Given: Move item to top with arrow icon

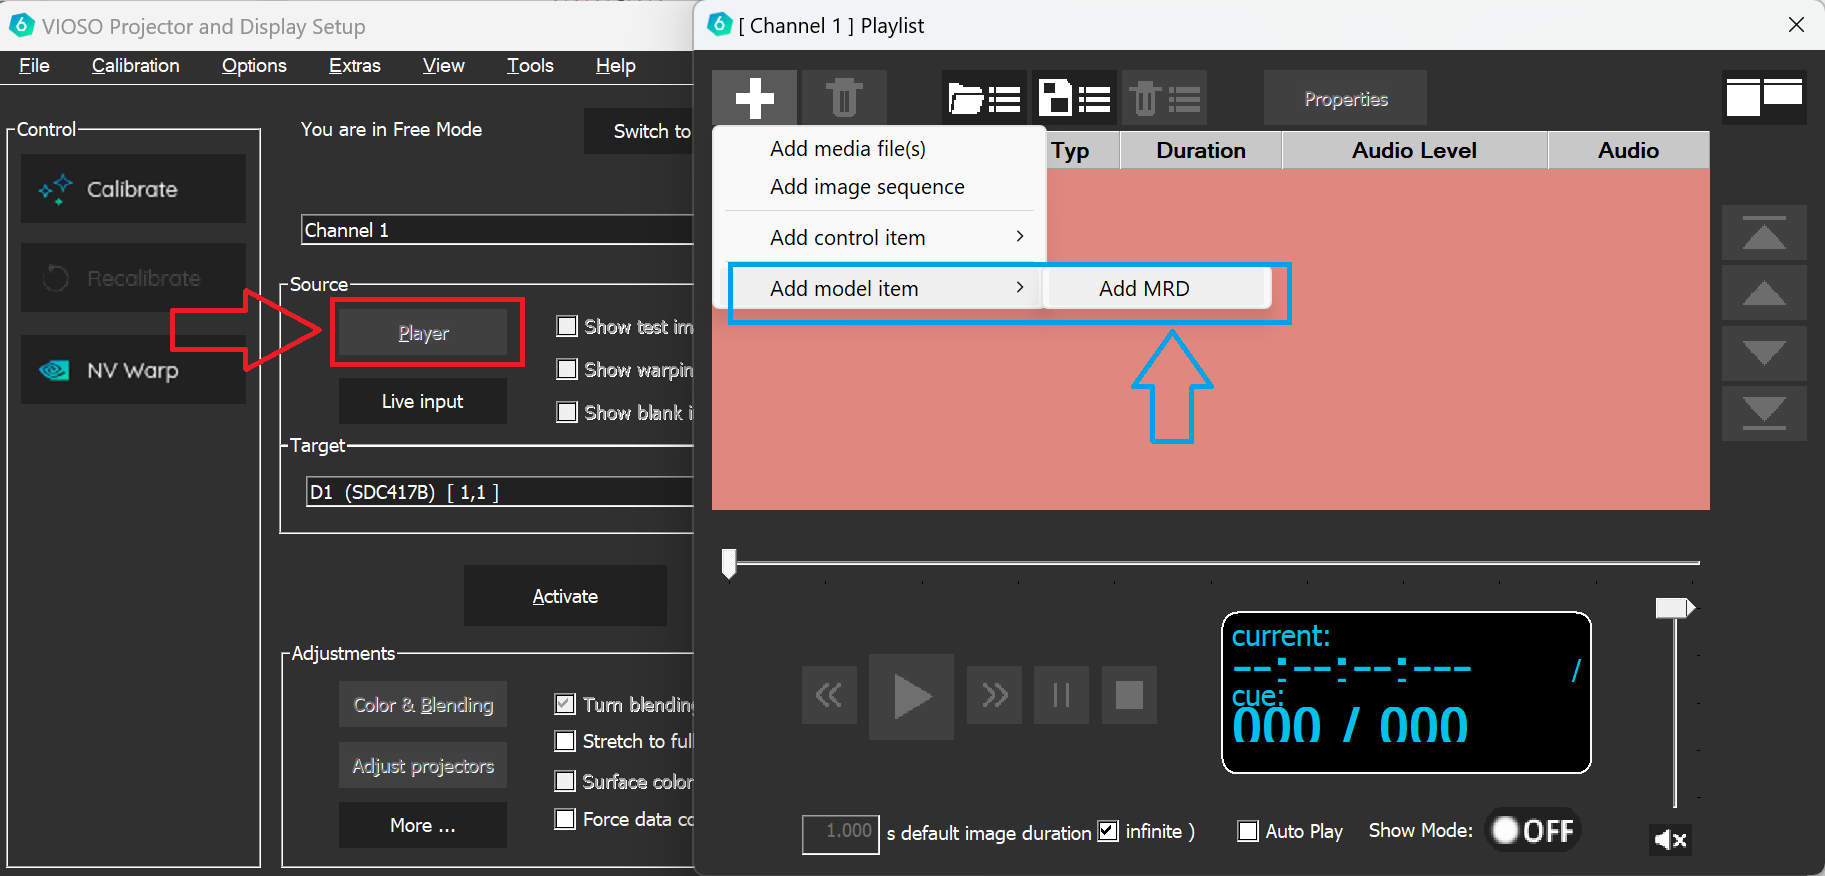Looking at the screenshot, I should point(1763,234).
